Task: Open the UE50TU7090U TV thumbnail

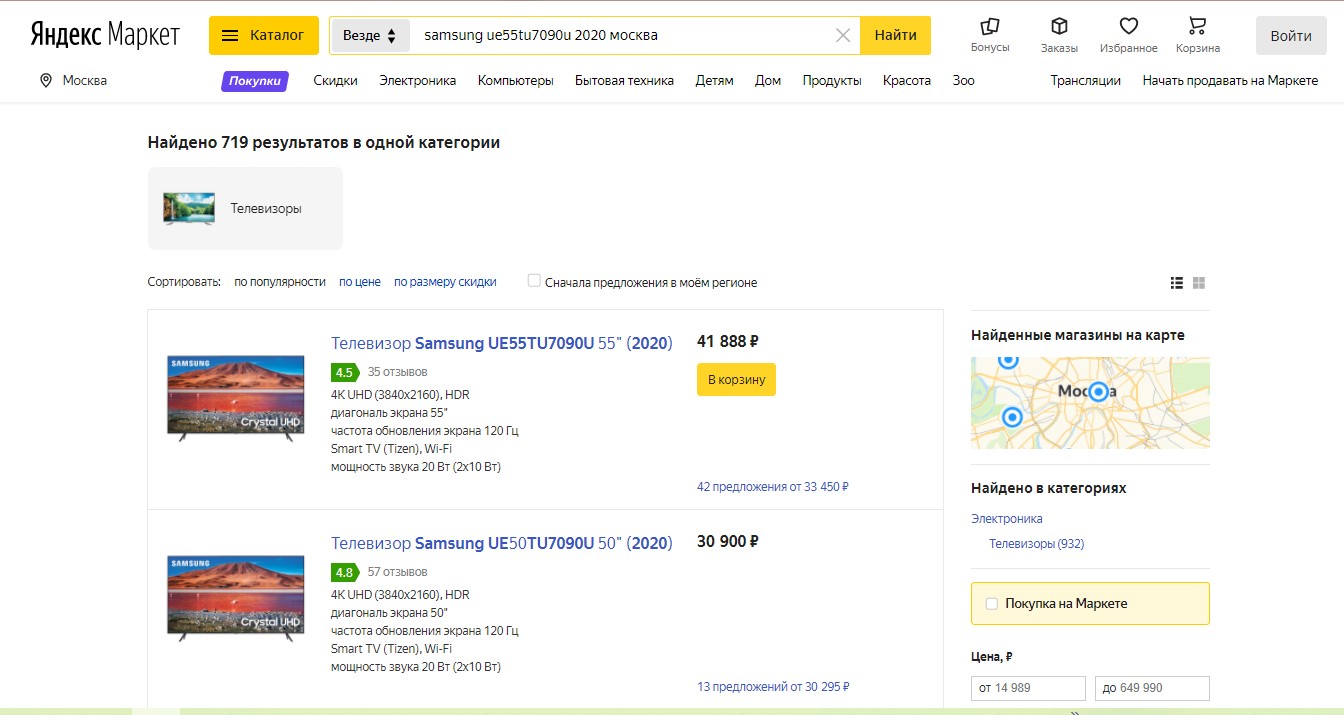Action: (235, 598)
